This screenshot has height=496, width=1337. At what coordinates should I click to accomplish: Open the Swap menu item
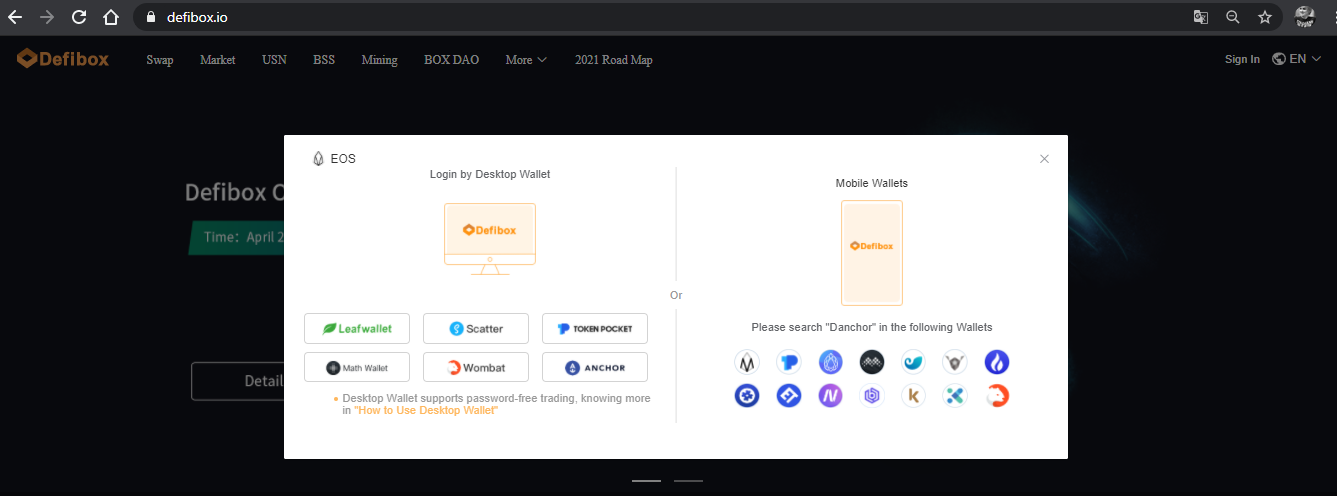(x=160, y=60)
